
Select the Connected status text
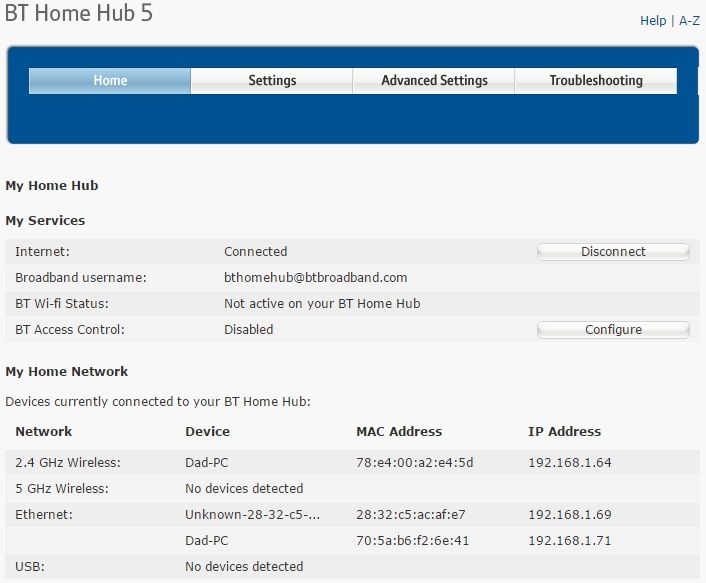255,252
